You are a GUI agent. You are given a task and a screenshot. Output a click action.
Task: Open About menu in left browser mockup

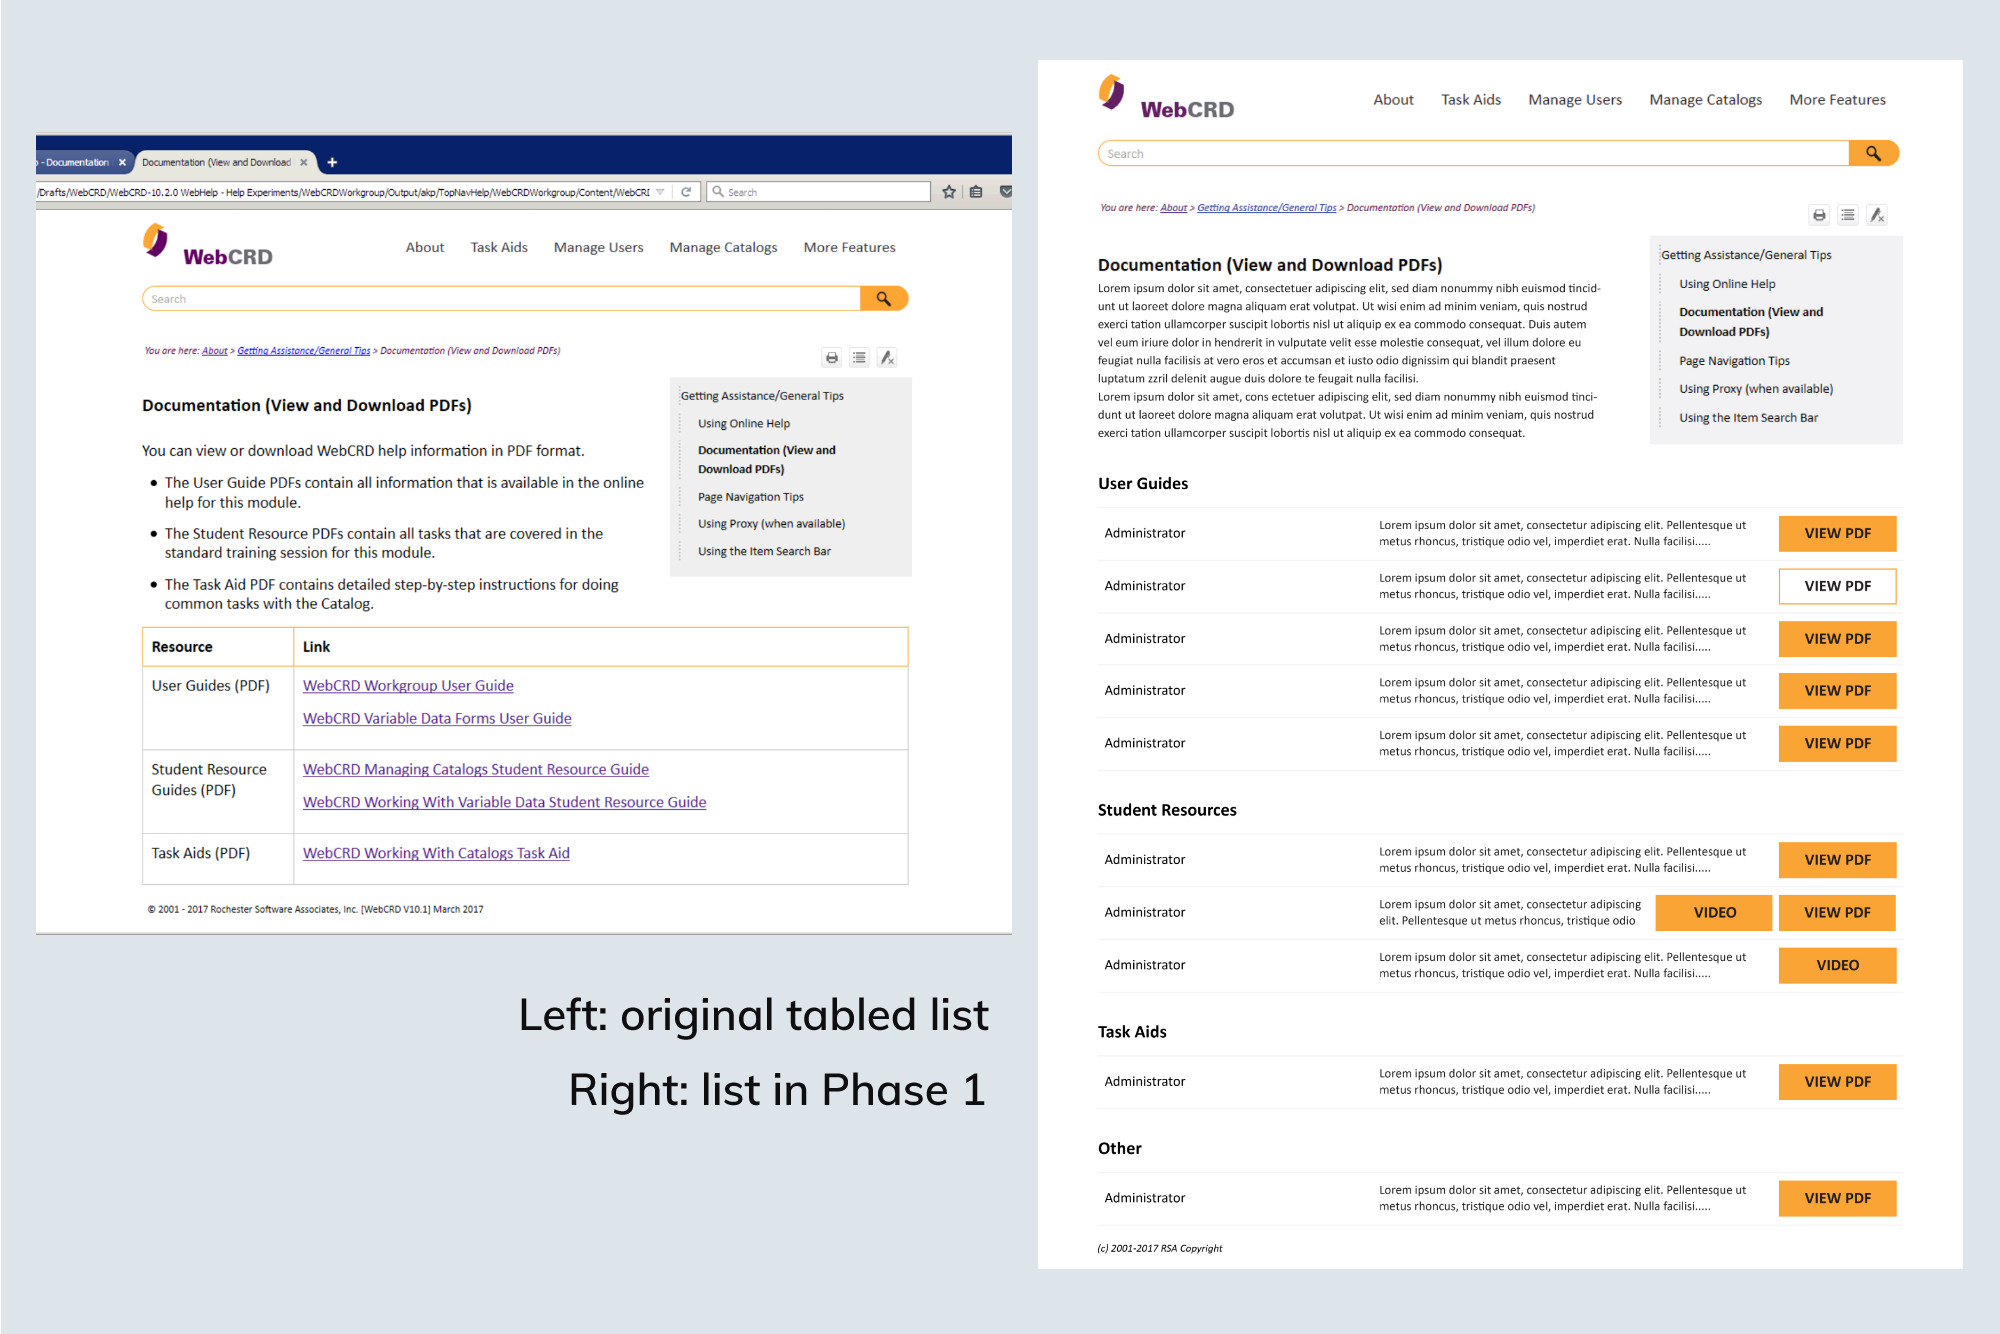425,247
